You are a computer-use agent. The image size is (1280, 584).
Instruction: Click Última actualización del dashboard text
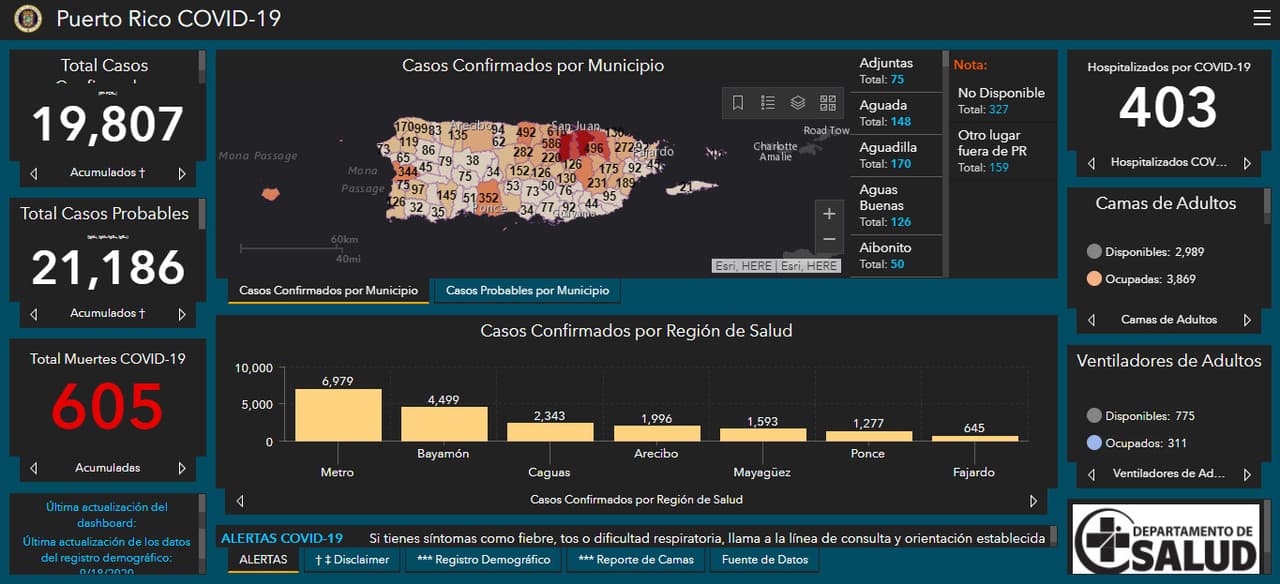click(107, 515)
